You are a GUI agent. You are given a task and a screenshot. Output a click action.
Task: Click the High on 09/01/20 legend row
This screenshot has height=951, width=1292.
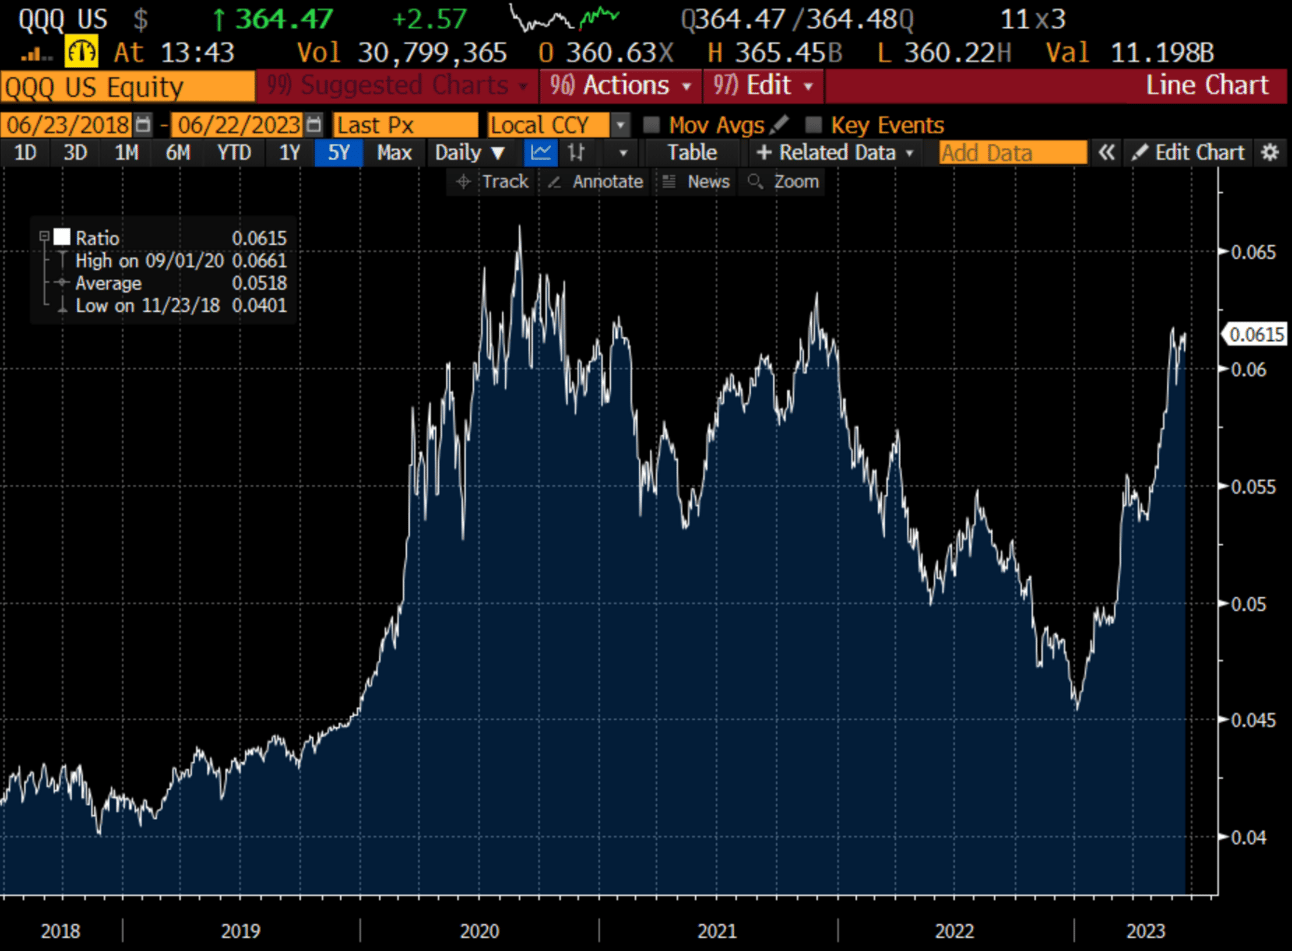click(181, 260)
